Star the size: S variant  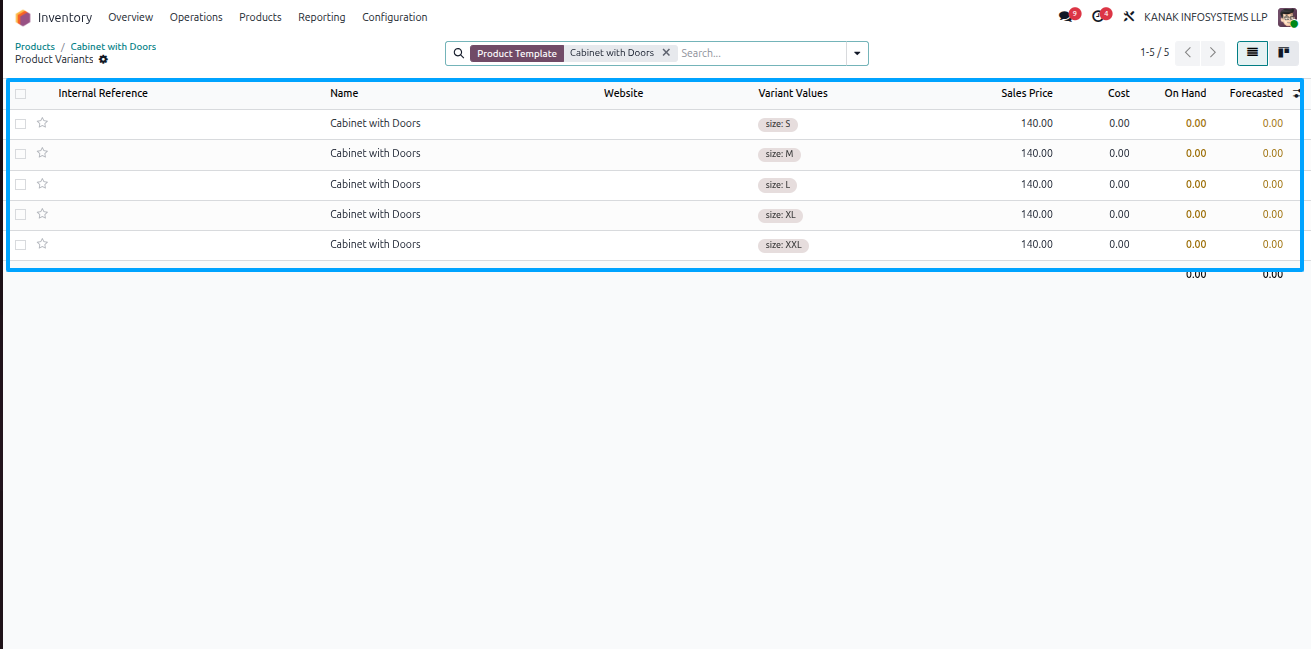click(x=42, y=123)
